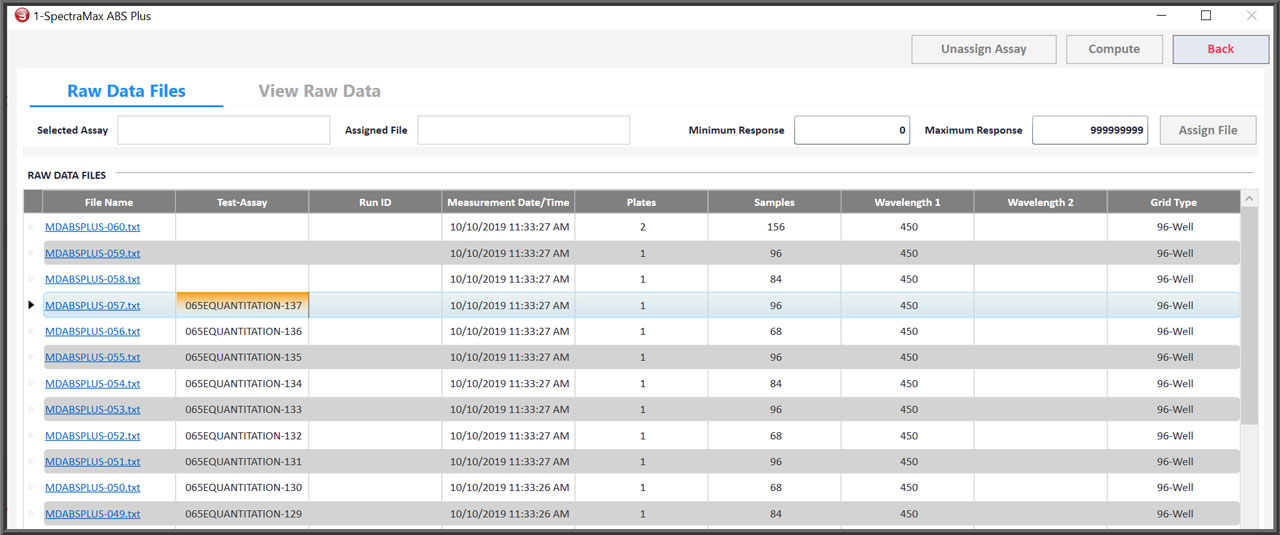Select the 065EQUANTITATION-129 test-assay cell

pos(242,514)
